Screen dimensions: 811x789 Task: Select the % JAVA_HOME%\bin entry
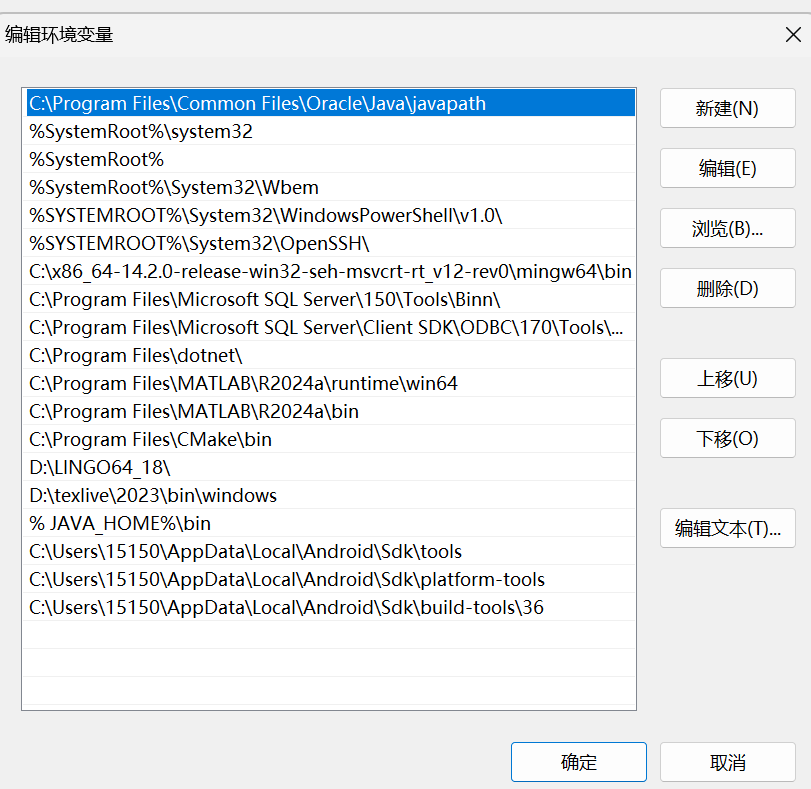[331, 522]
